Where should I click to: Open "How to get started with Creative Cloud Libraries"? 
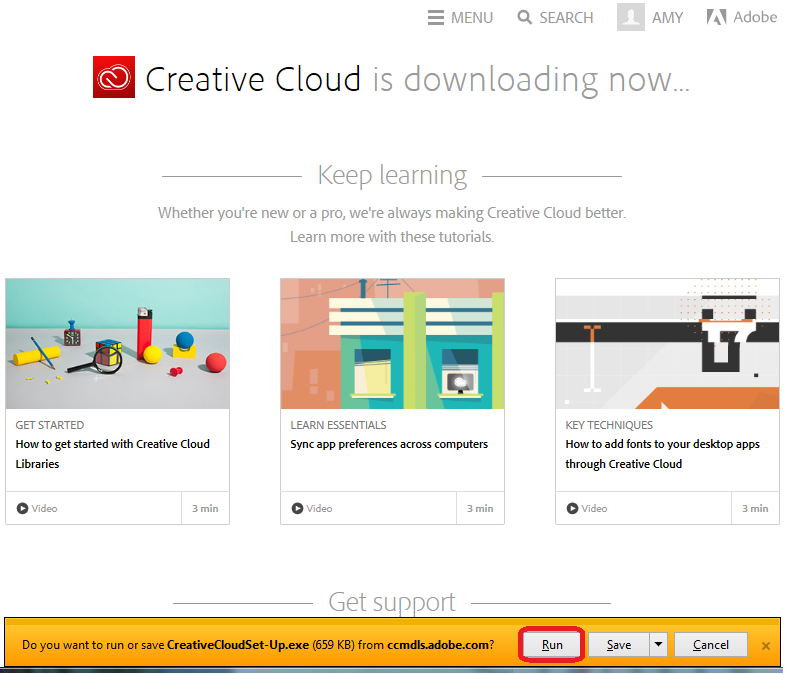(x=112, y=454)
